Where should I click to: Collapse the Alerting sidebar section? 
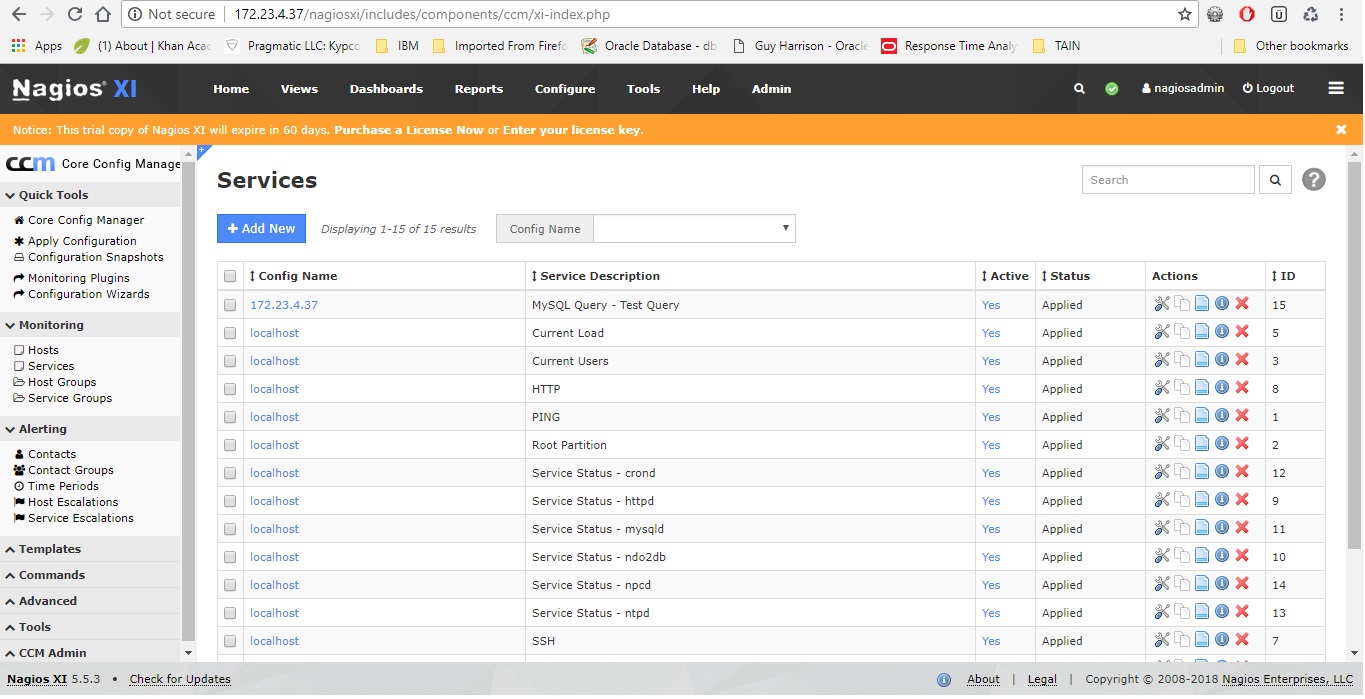pos(90,429)
